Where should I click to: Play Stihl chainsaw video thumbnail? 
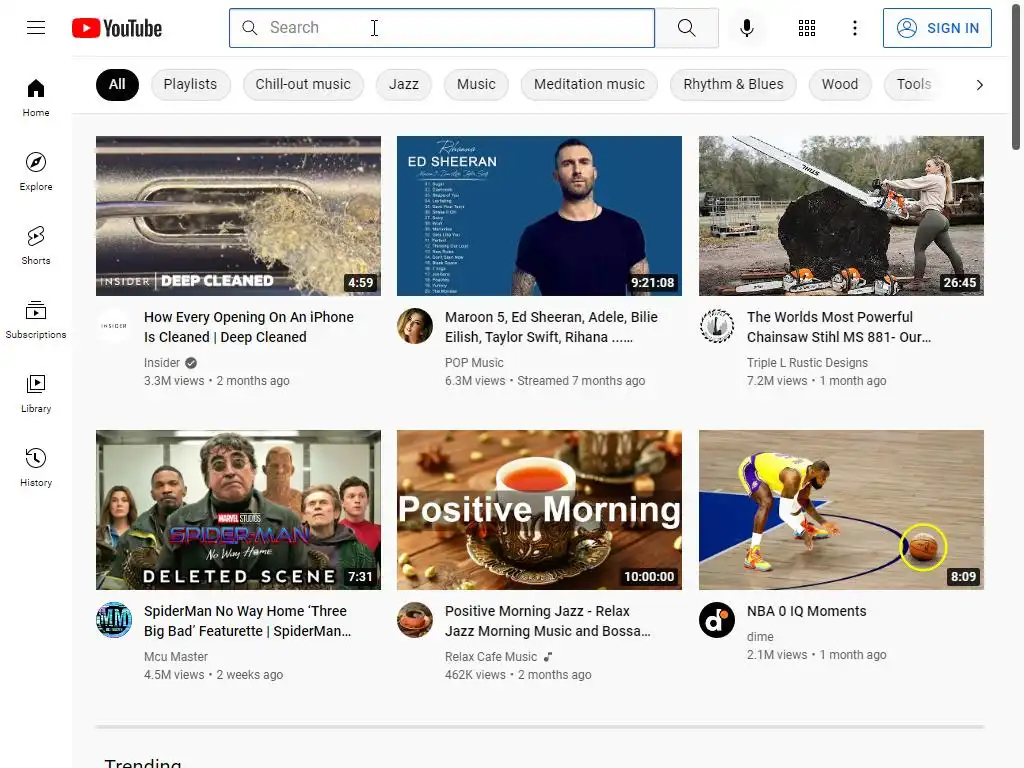click(x=841, y=216)
